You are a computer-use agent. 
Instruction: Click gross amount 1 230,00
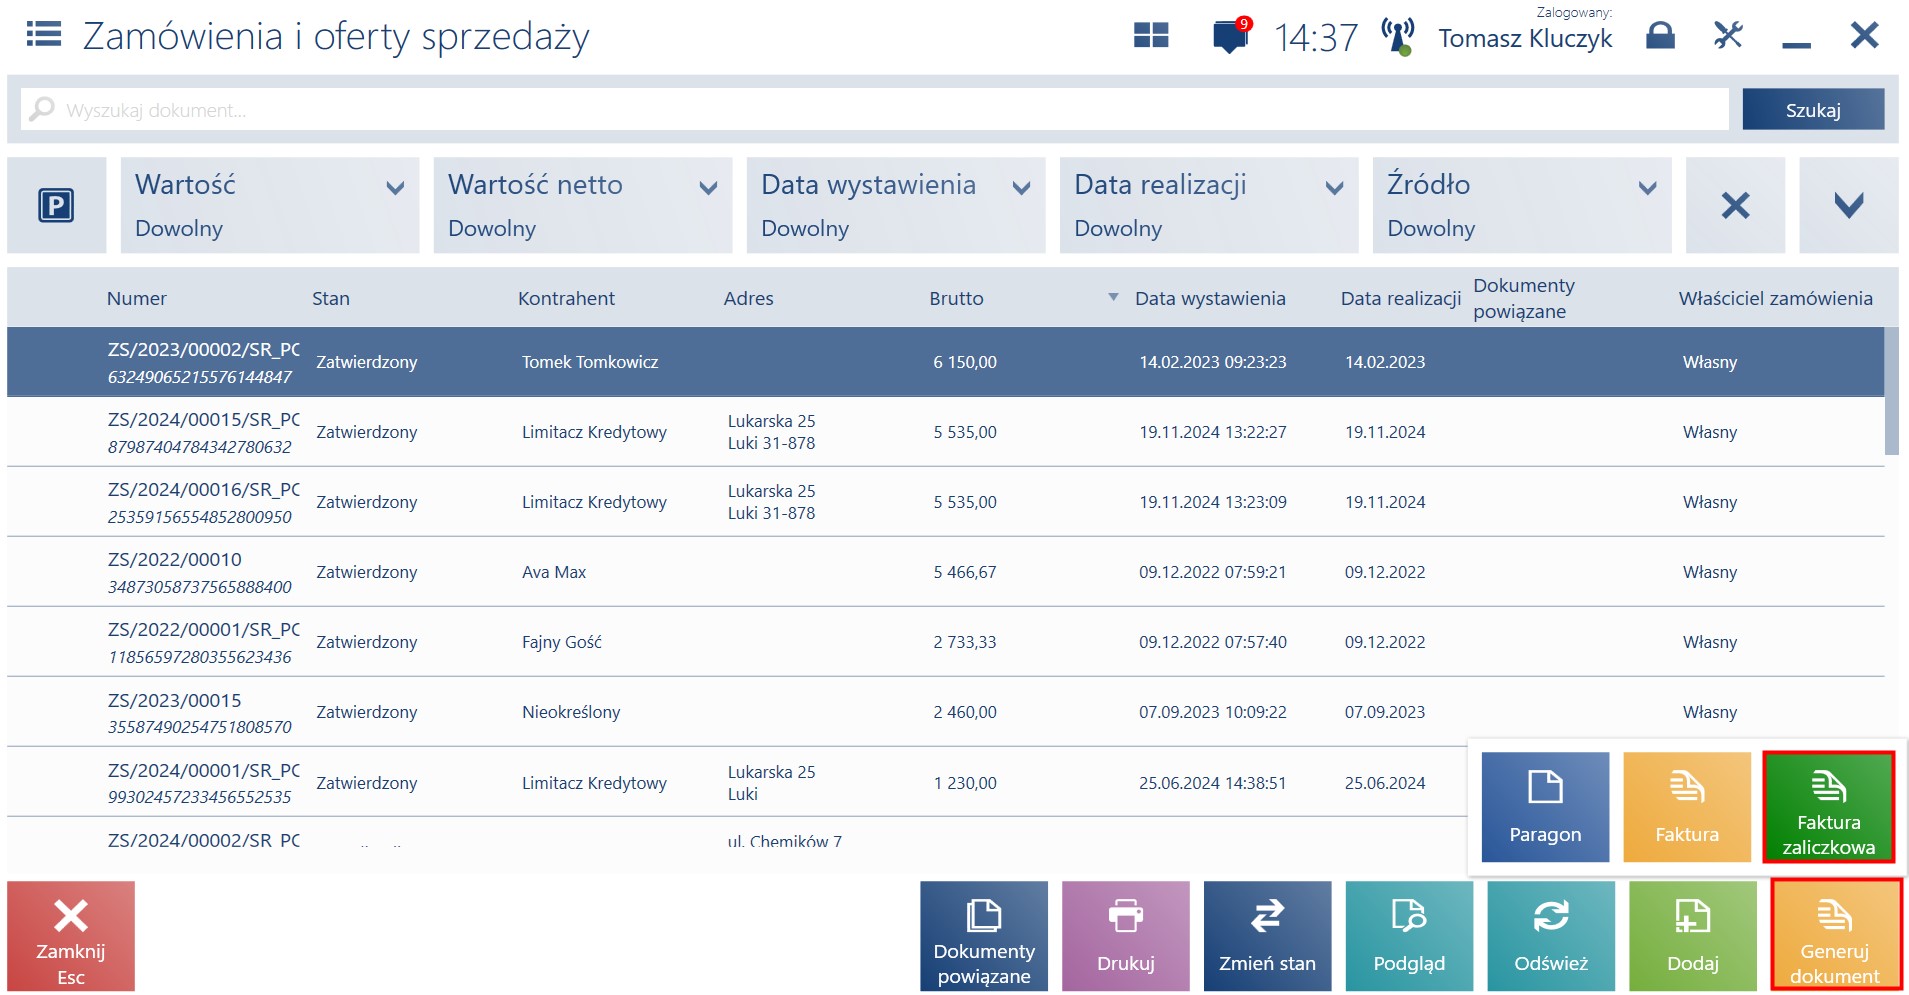(x=965, y=783)
